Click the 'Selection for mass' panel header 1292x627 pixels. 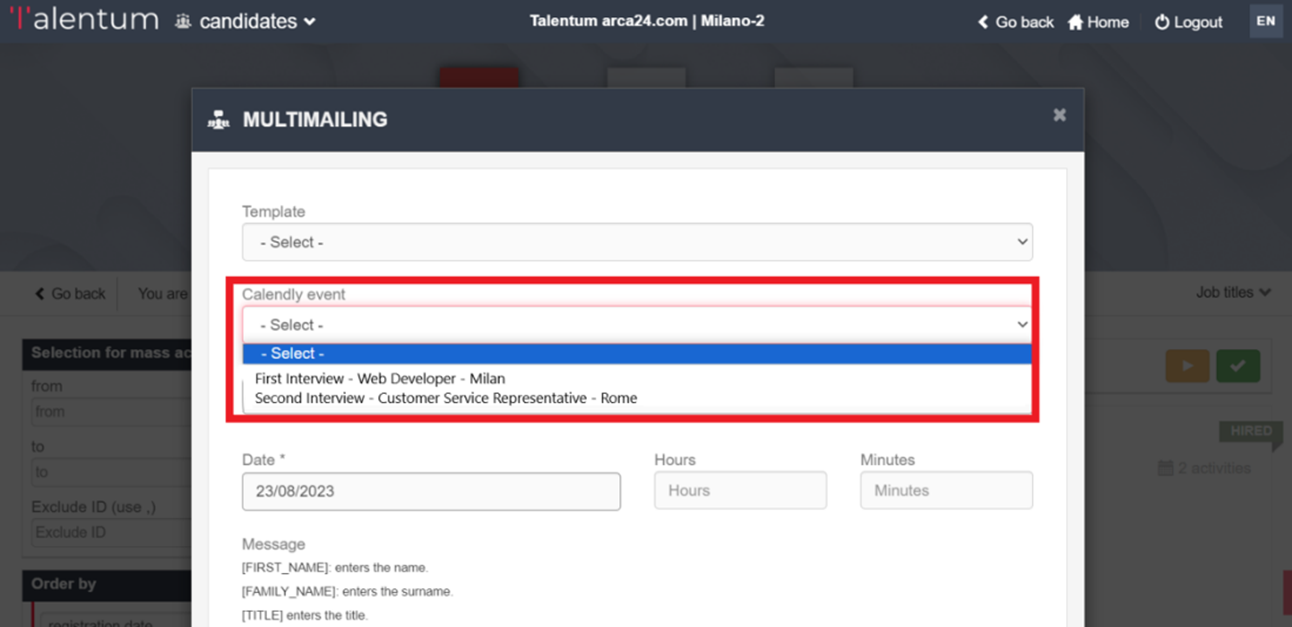107,353
